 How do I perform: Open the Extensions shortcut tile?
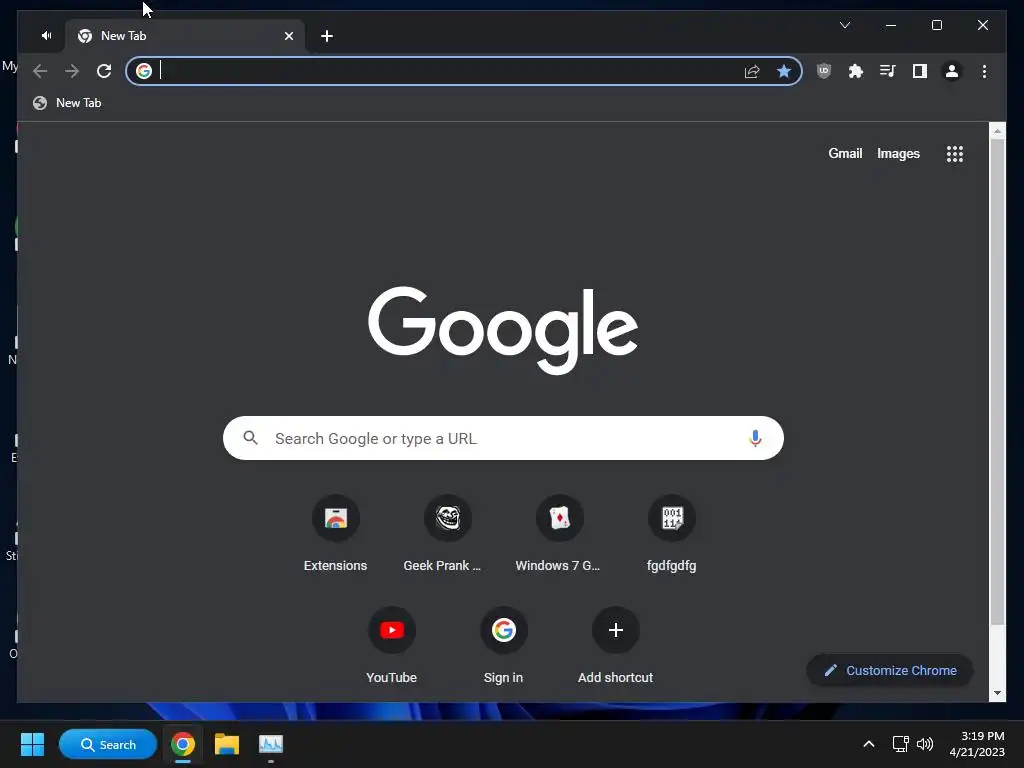[x=336, y=536]
